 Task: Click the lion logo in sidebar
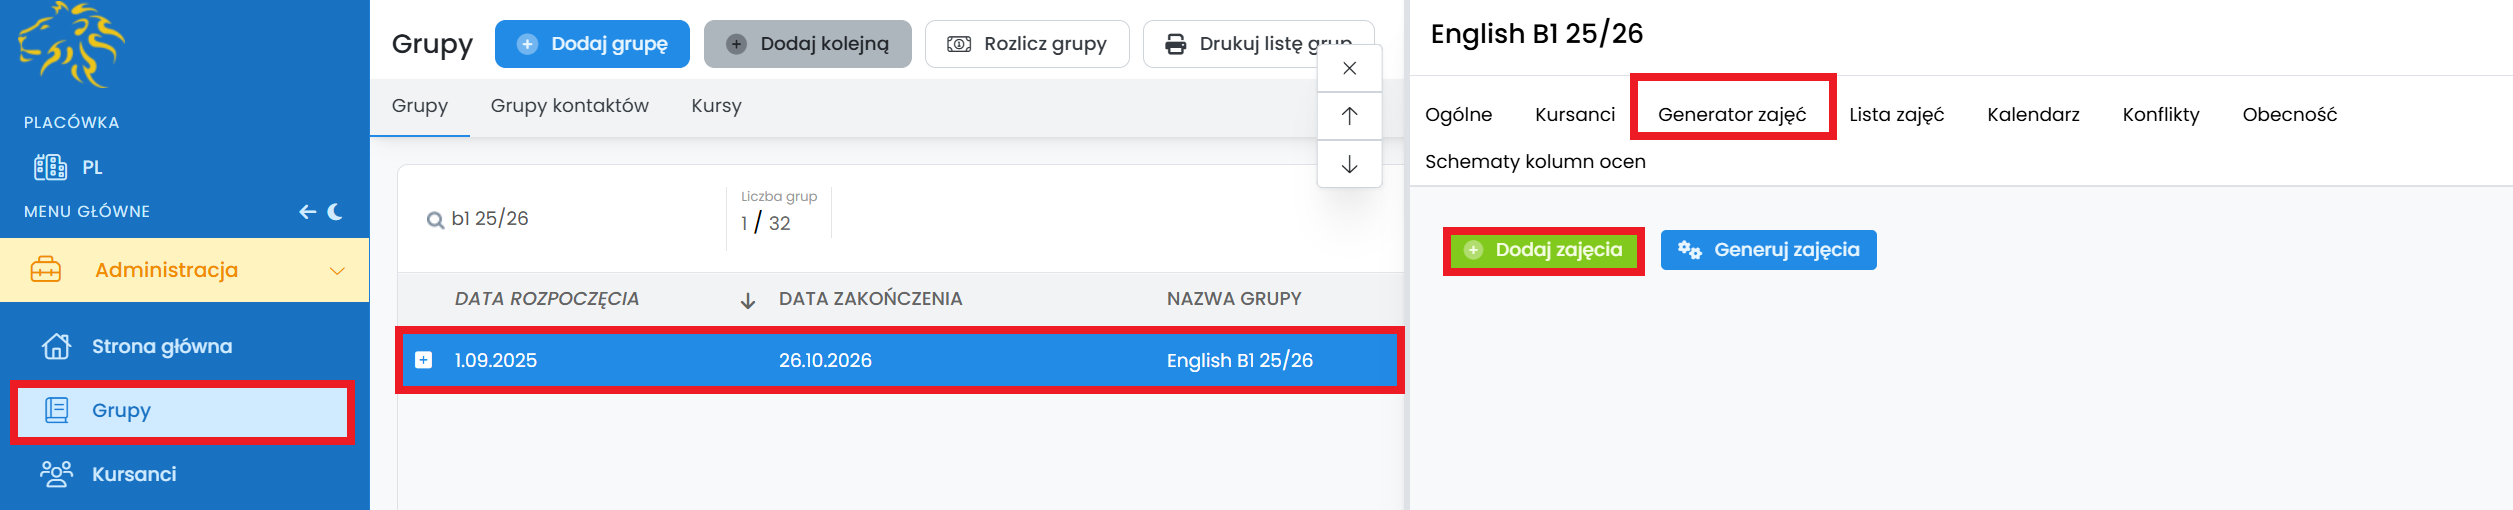pyautogui.click(x=70, y=45)
